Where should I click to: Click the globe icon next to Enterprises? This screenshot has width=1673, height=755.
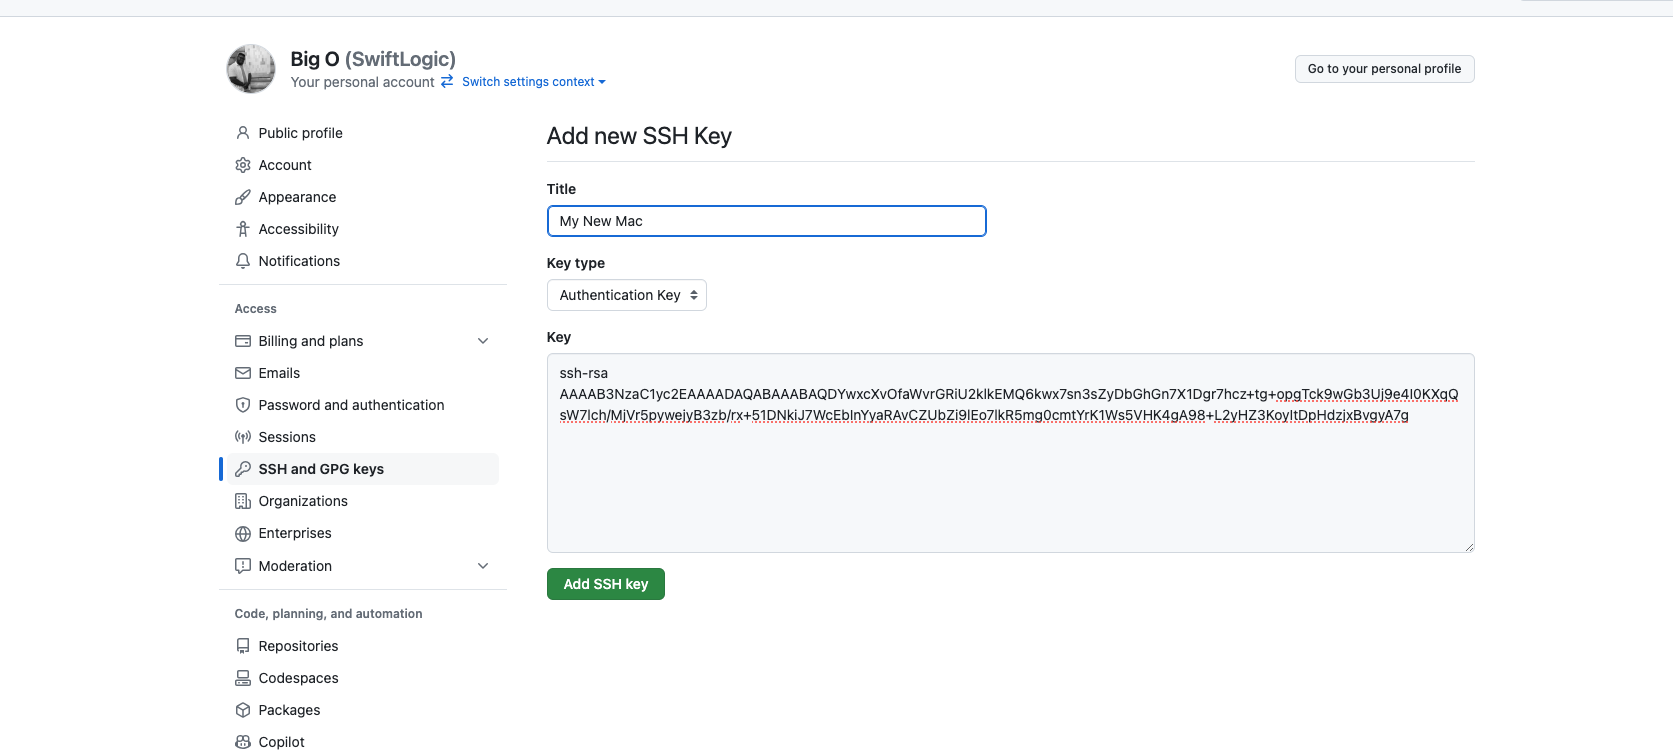pos(243,534)
